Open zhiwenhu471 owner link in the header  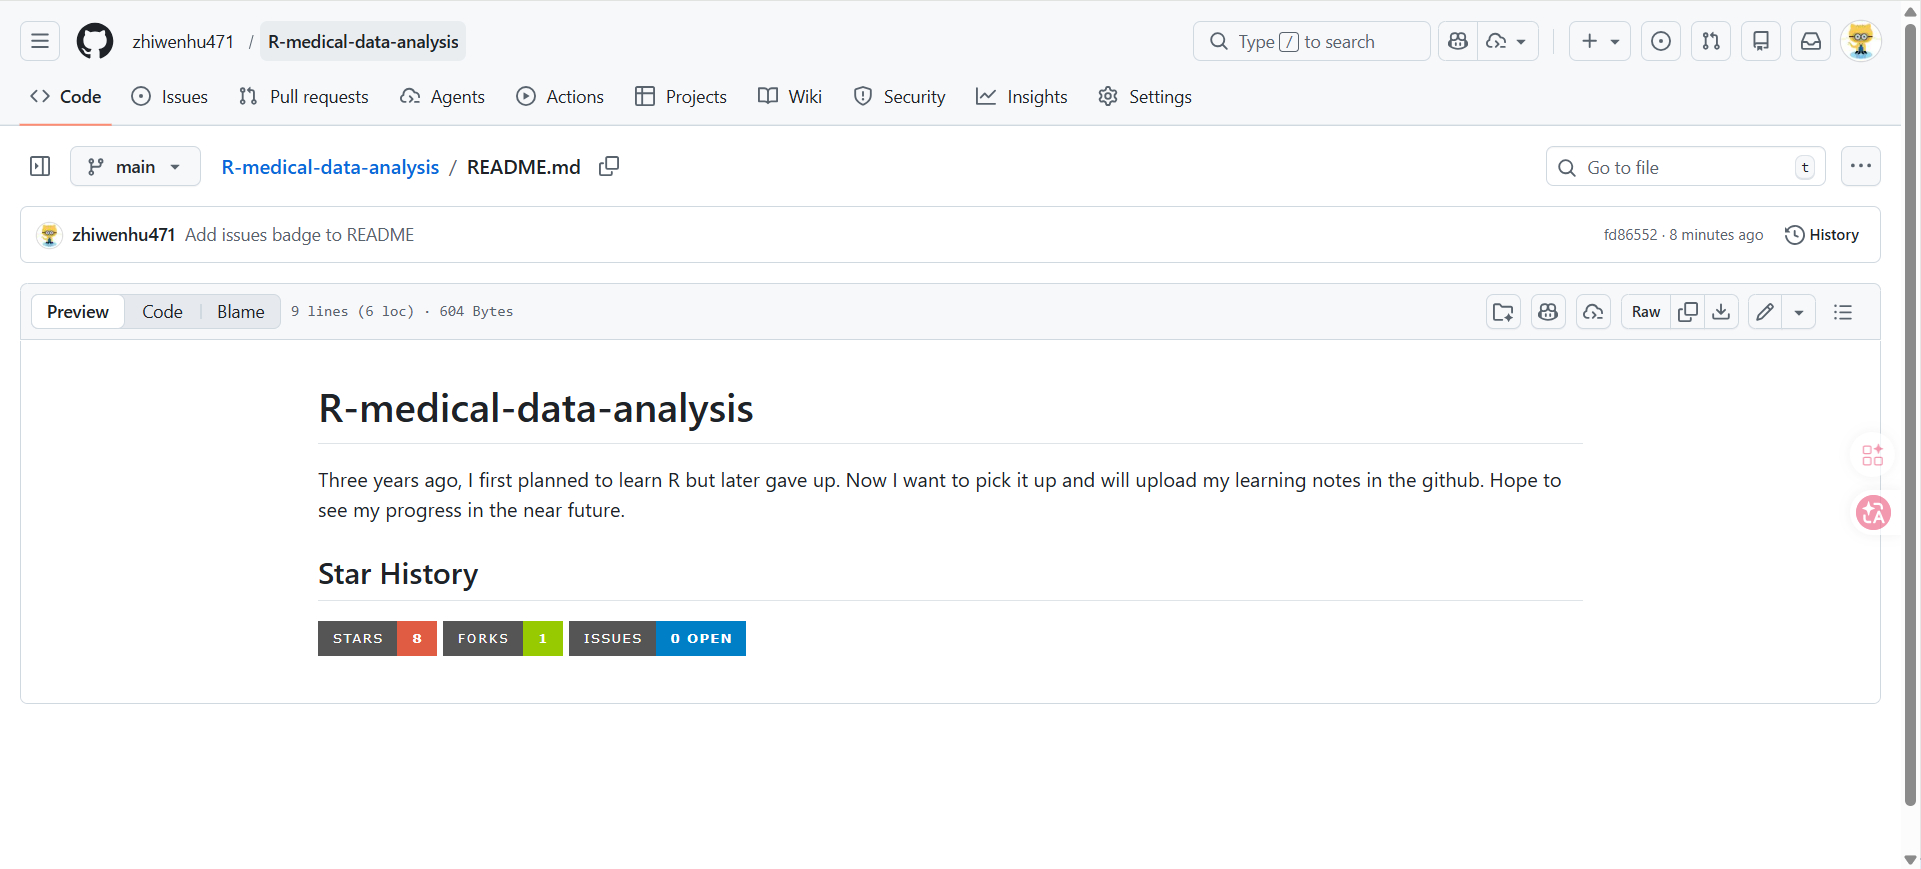[183, 41]
